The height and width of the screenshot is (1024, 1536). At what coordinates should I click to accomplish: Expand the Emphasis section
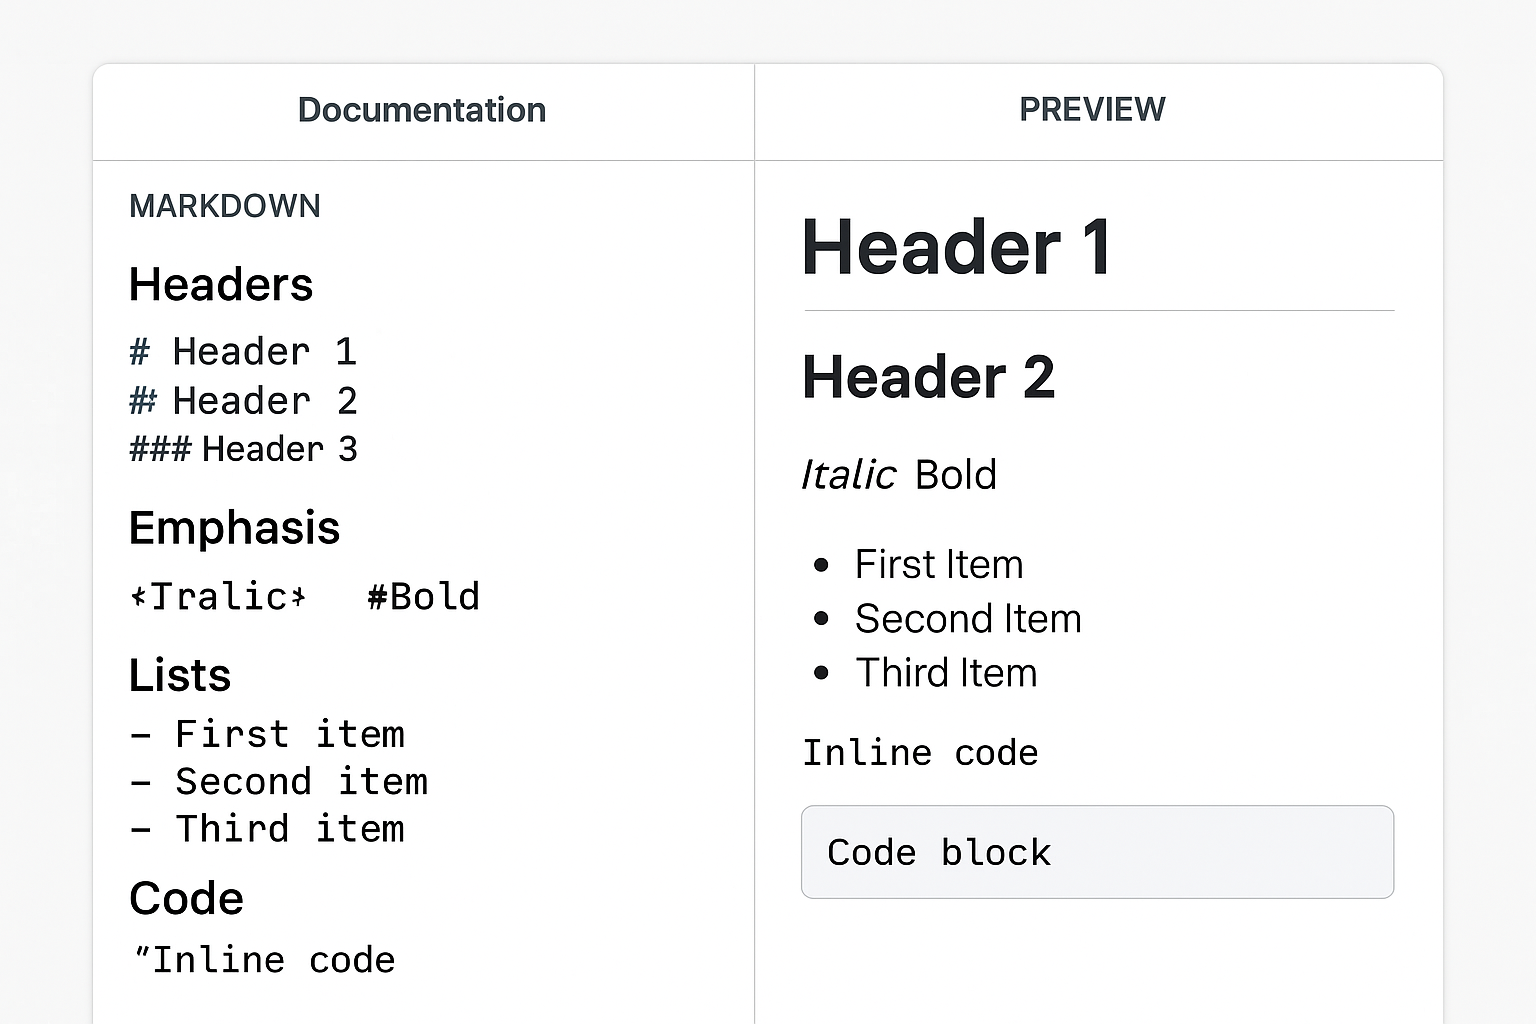[234, 528]
